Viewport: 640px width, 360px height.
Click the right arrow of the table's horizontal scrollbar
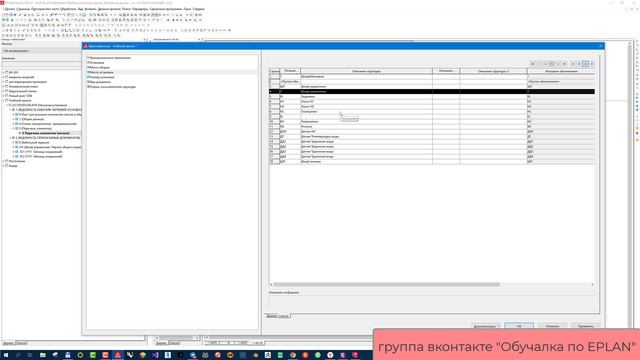pyautogui.click(x=592, y=284)
